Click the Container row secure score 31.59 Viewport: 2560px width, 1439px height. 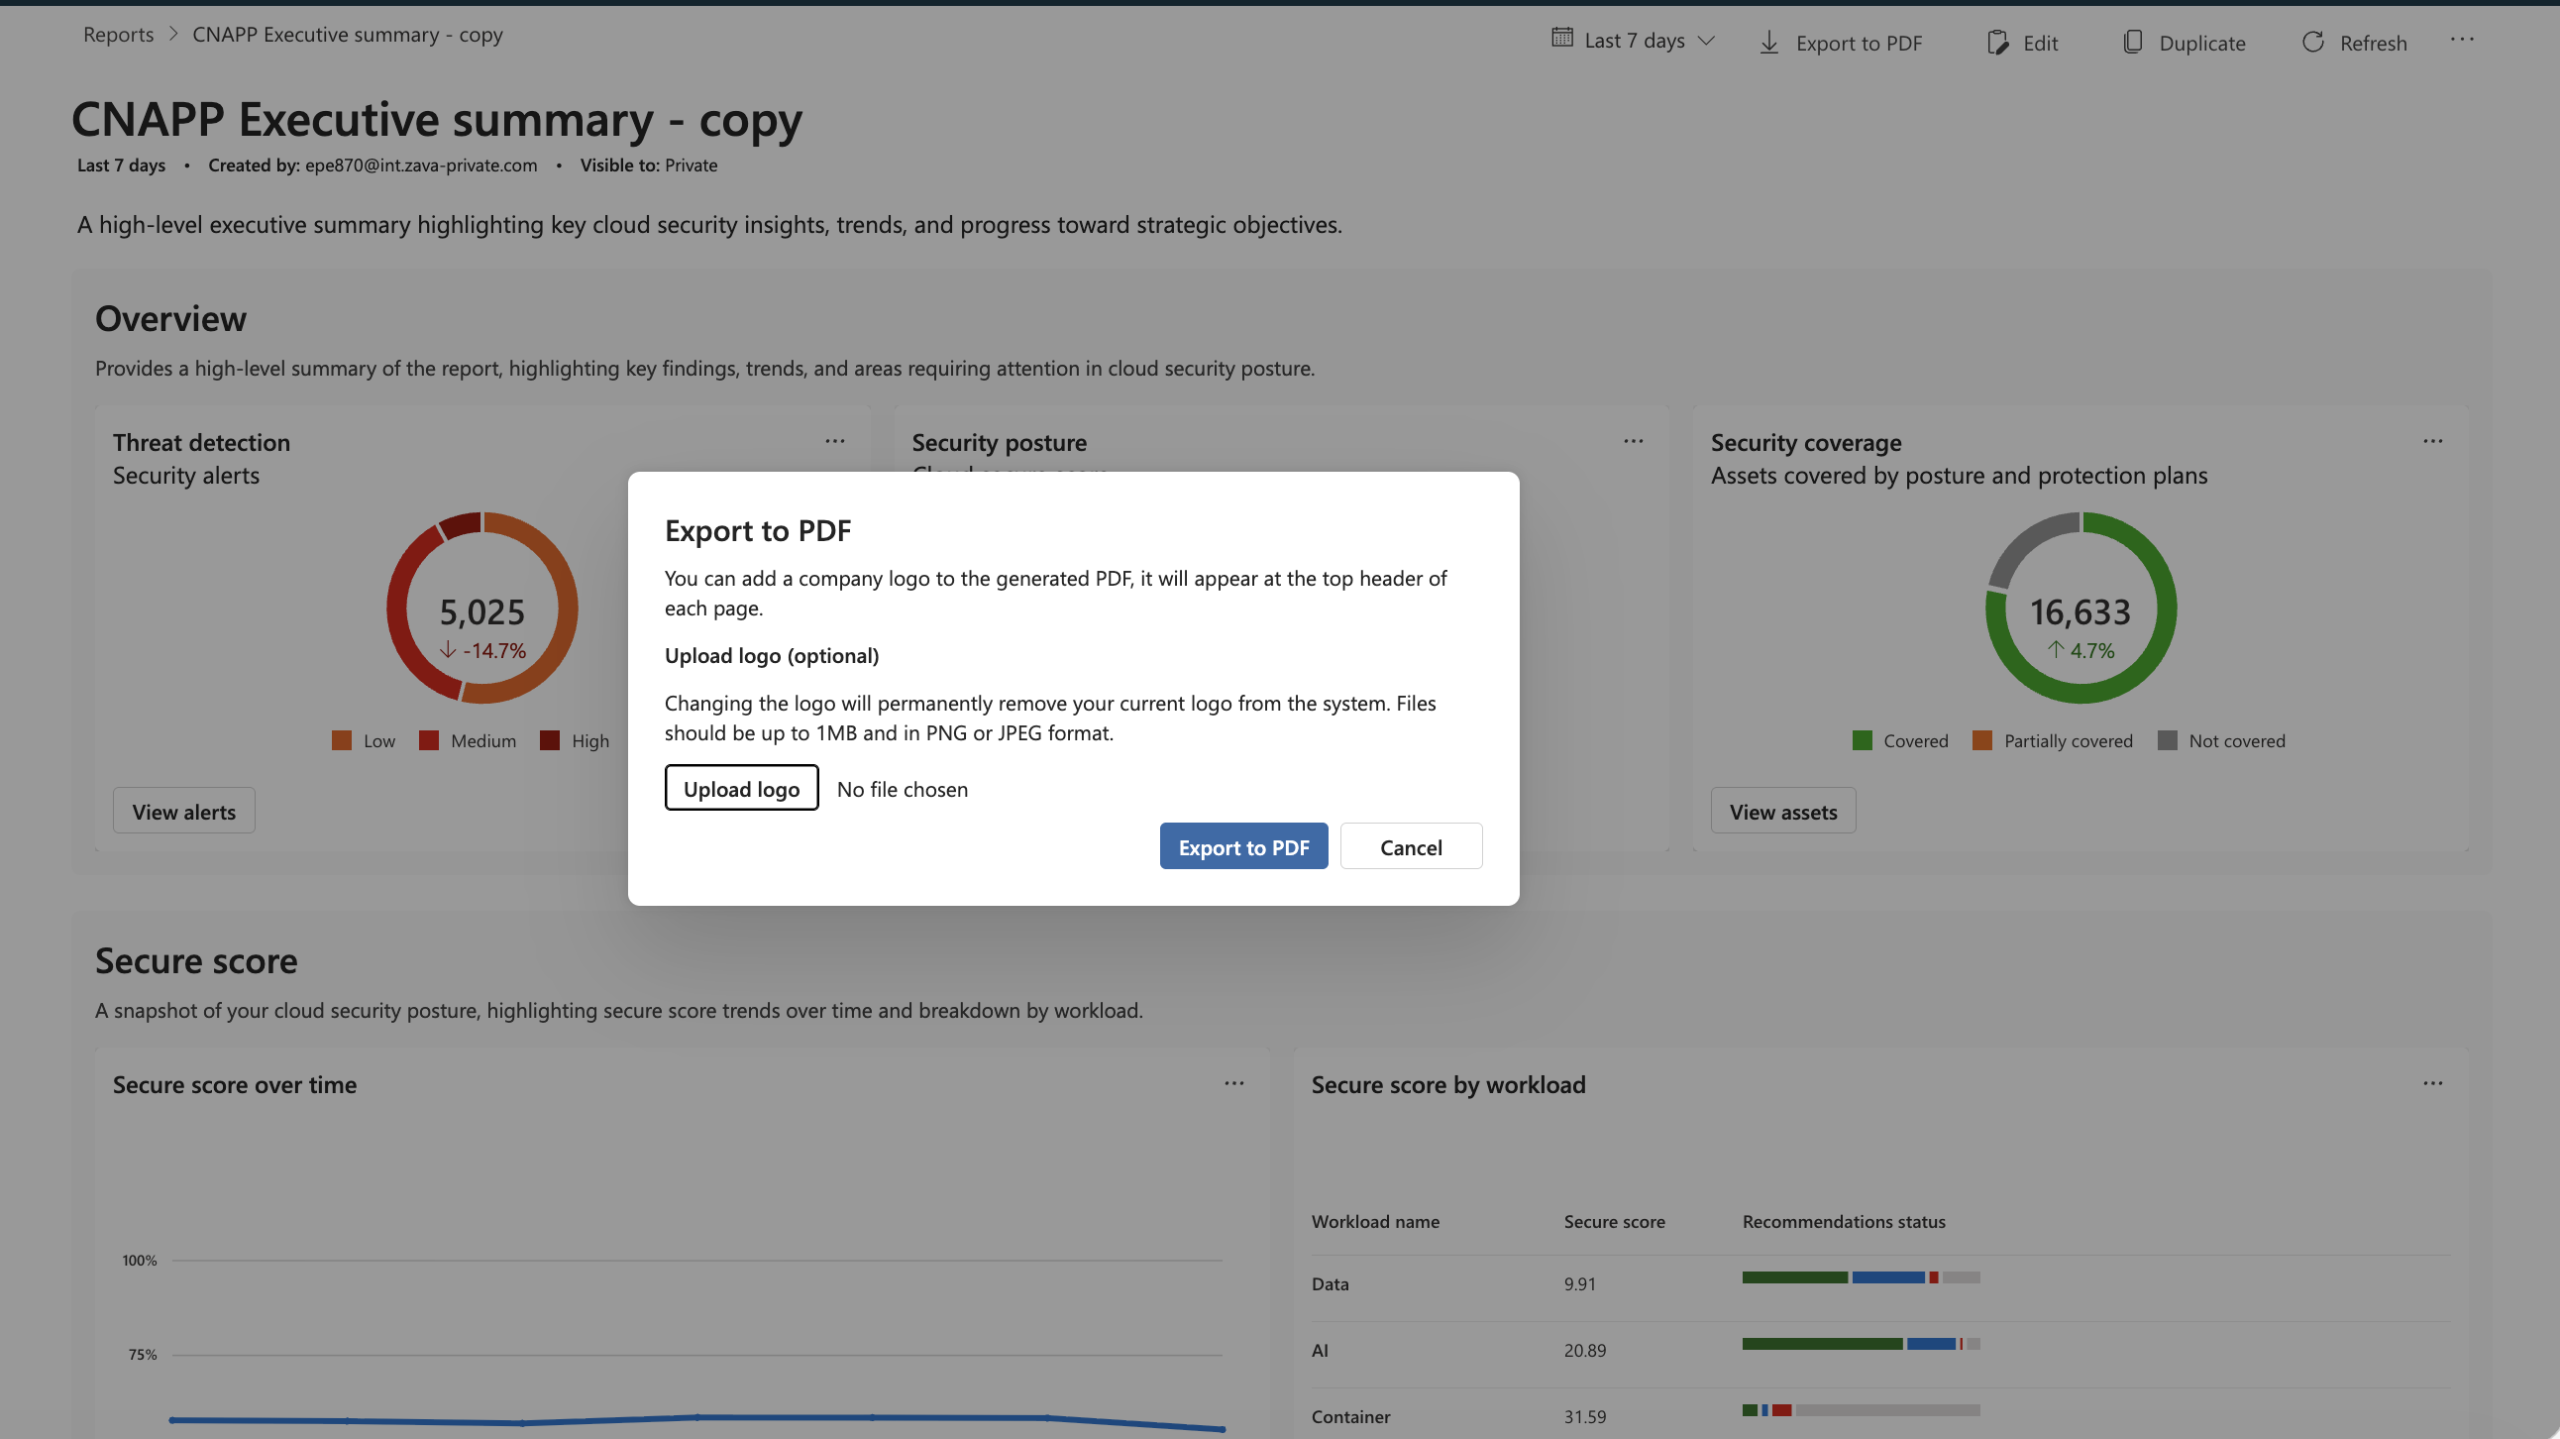(1585, 1416)
